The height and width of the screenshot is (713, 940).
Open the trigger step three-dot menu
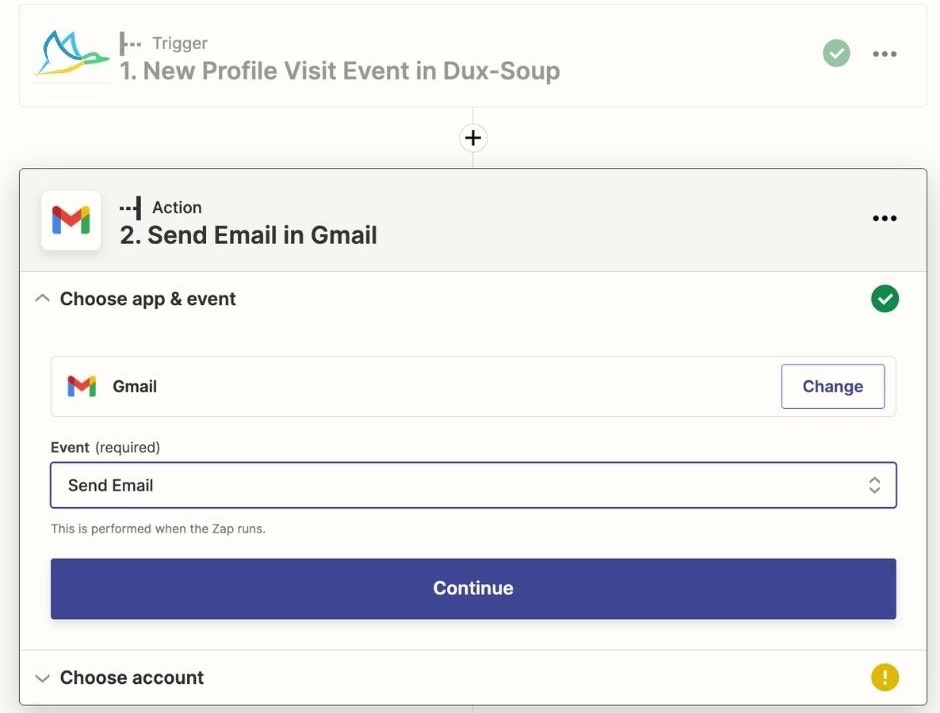pyautogui.click(x=884, y=54)
